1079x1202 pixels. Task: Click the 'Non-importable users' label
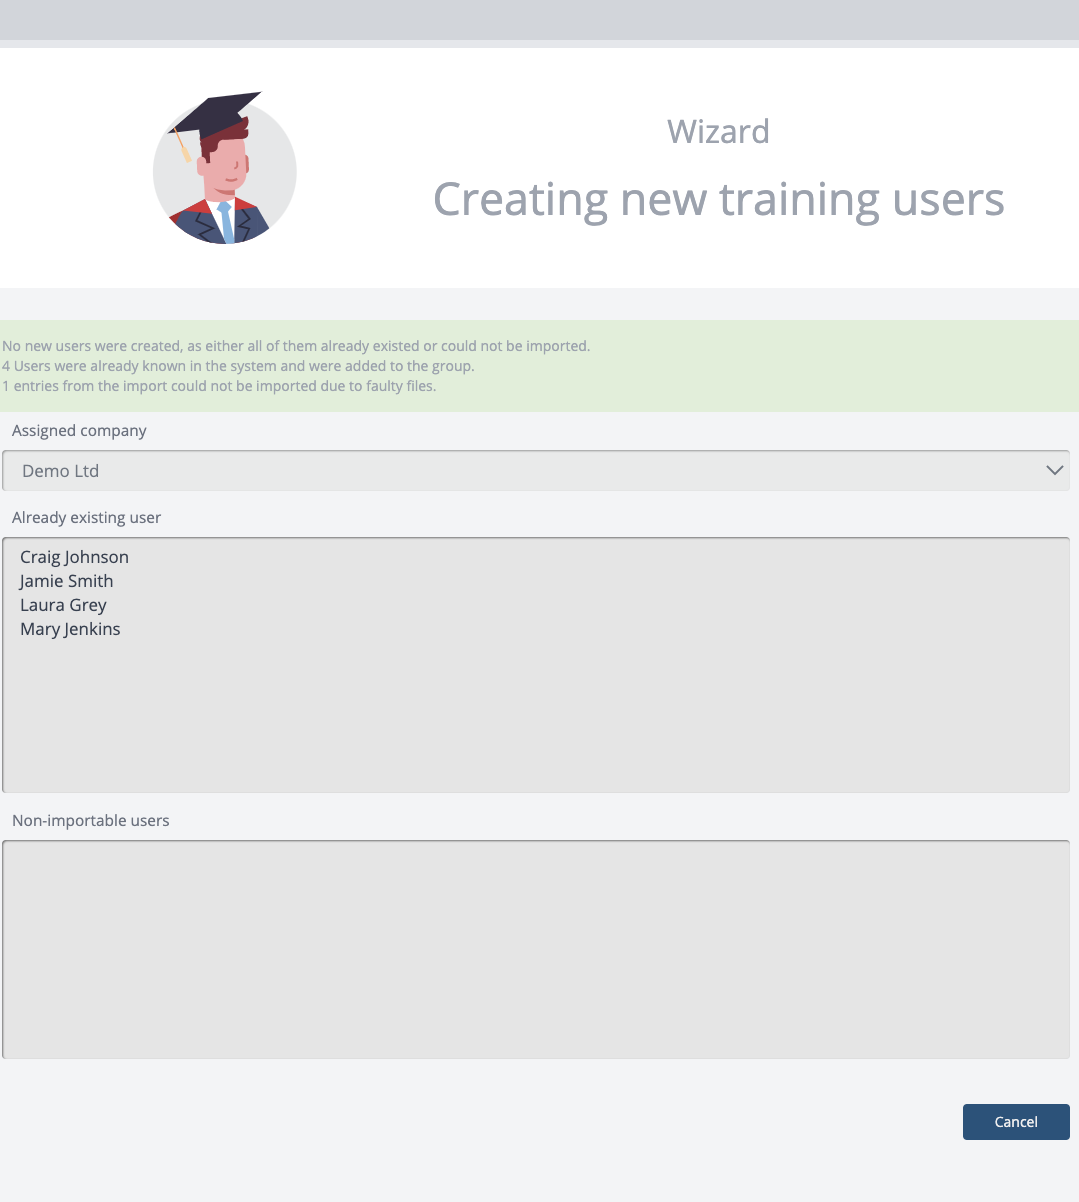pyautogui.click(x=91, y=821)
